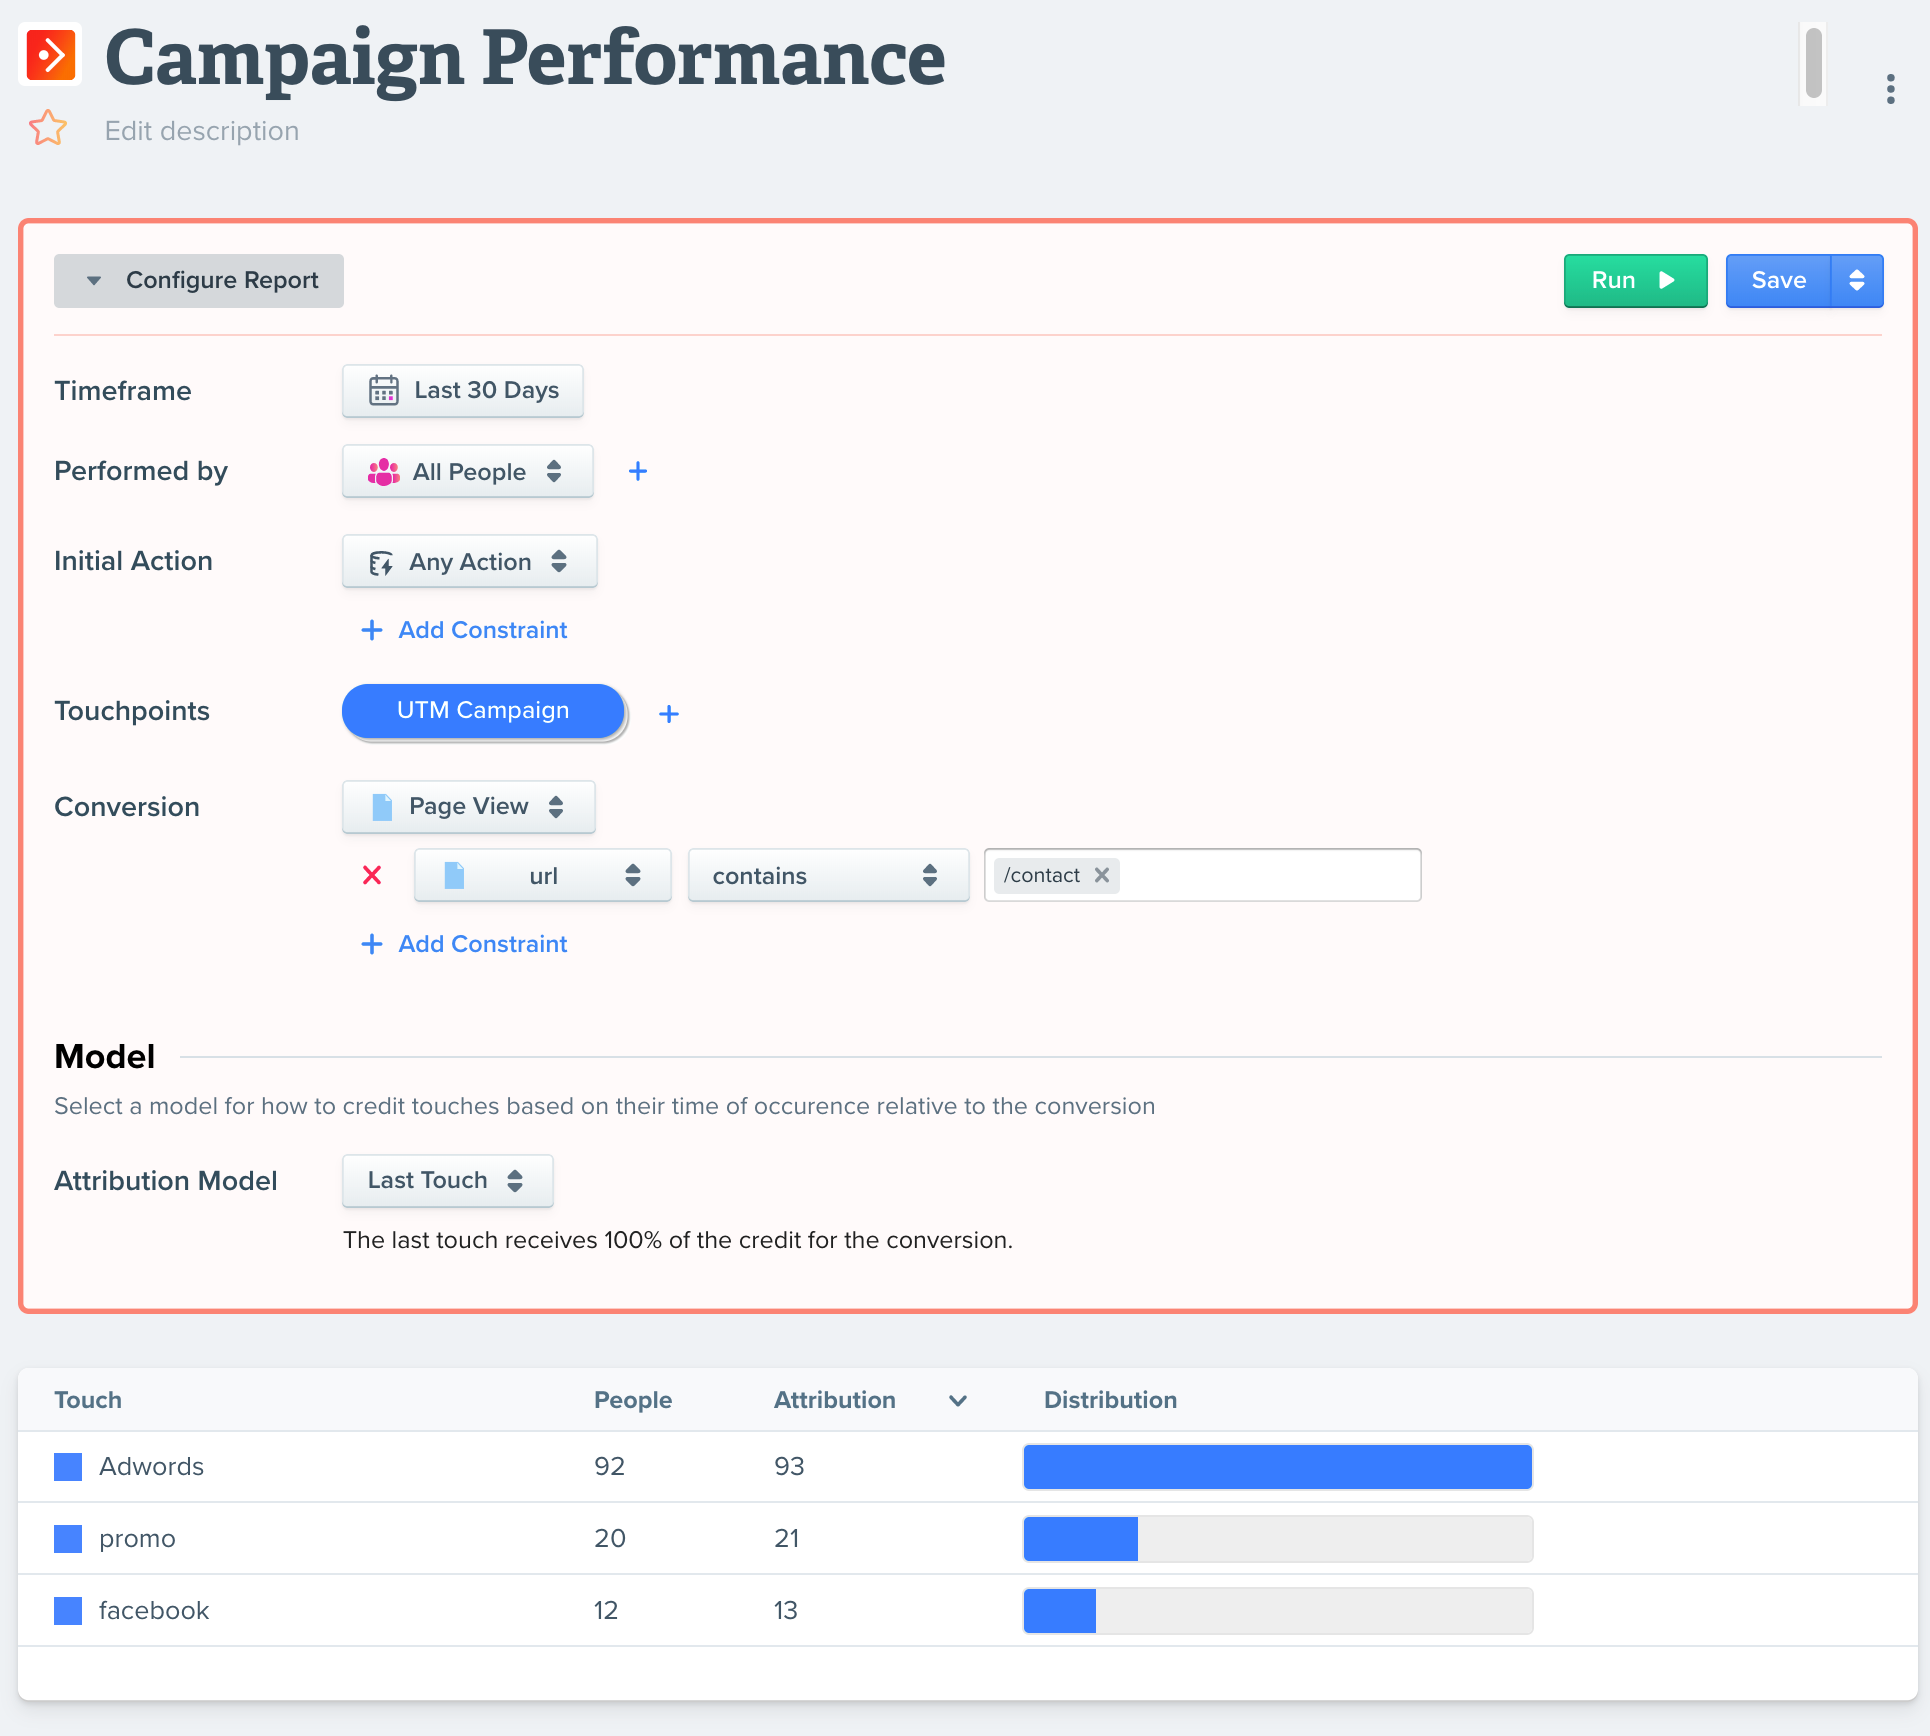Click the facebook blue color swatch

pos(68,1611)
